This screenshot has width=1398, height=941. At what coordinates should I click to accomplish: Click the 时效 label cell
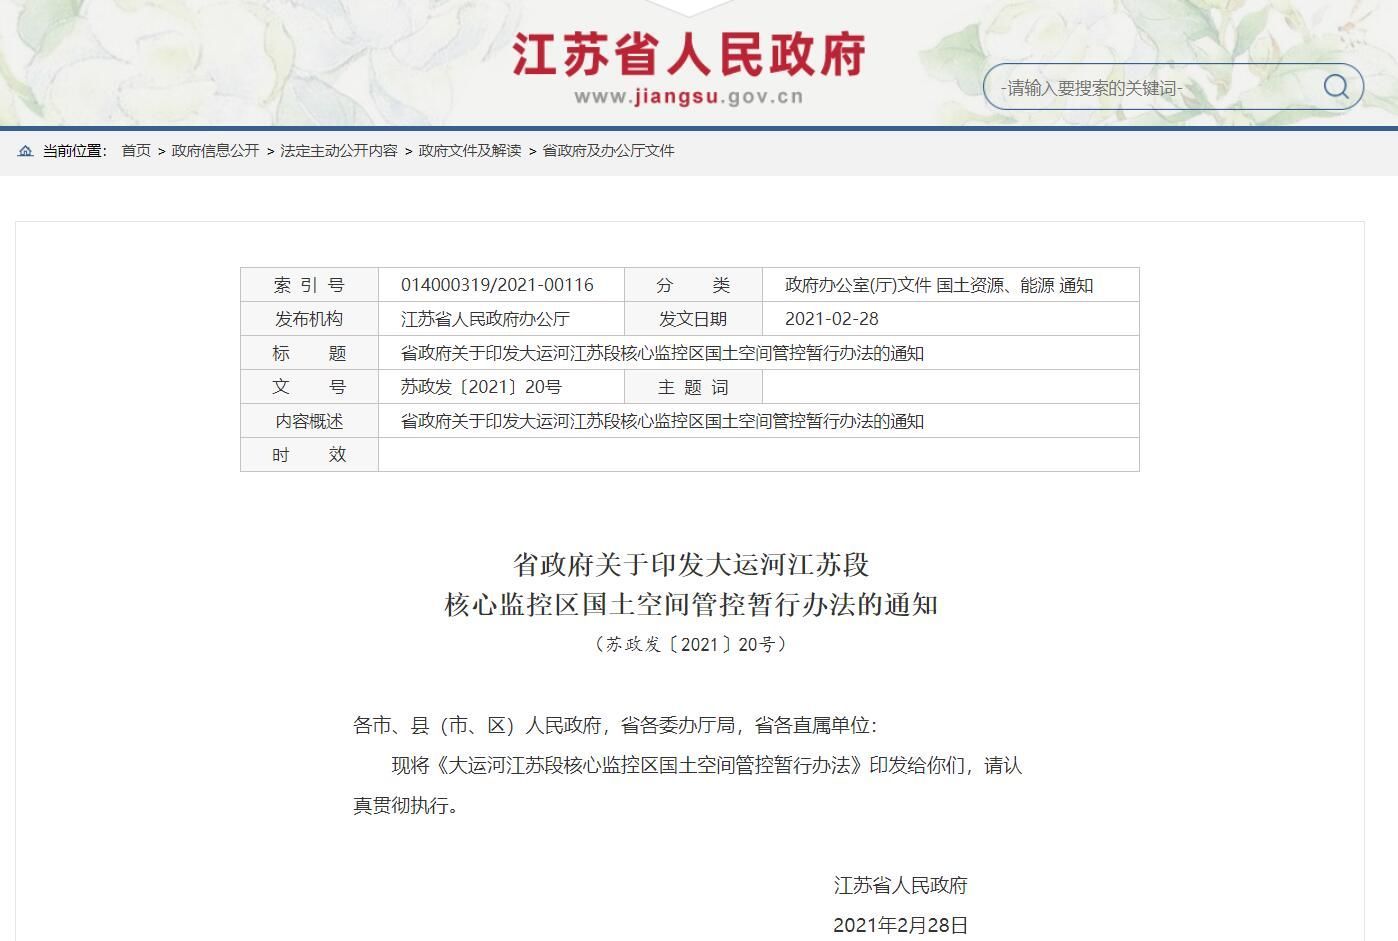(309, 455)
